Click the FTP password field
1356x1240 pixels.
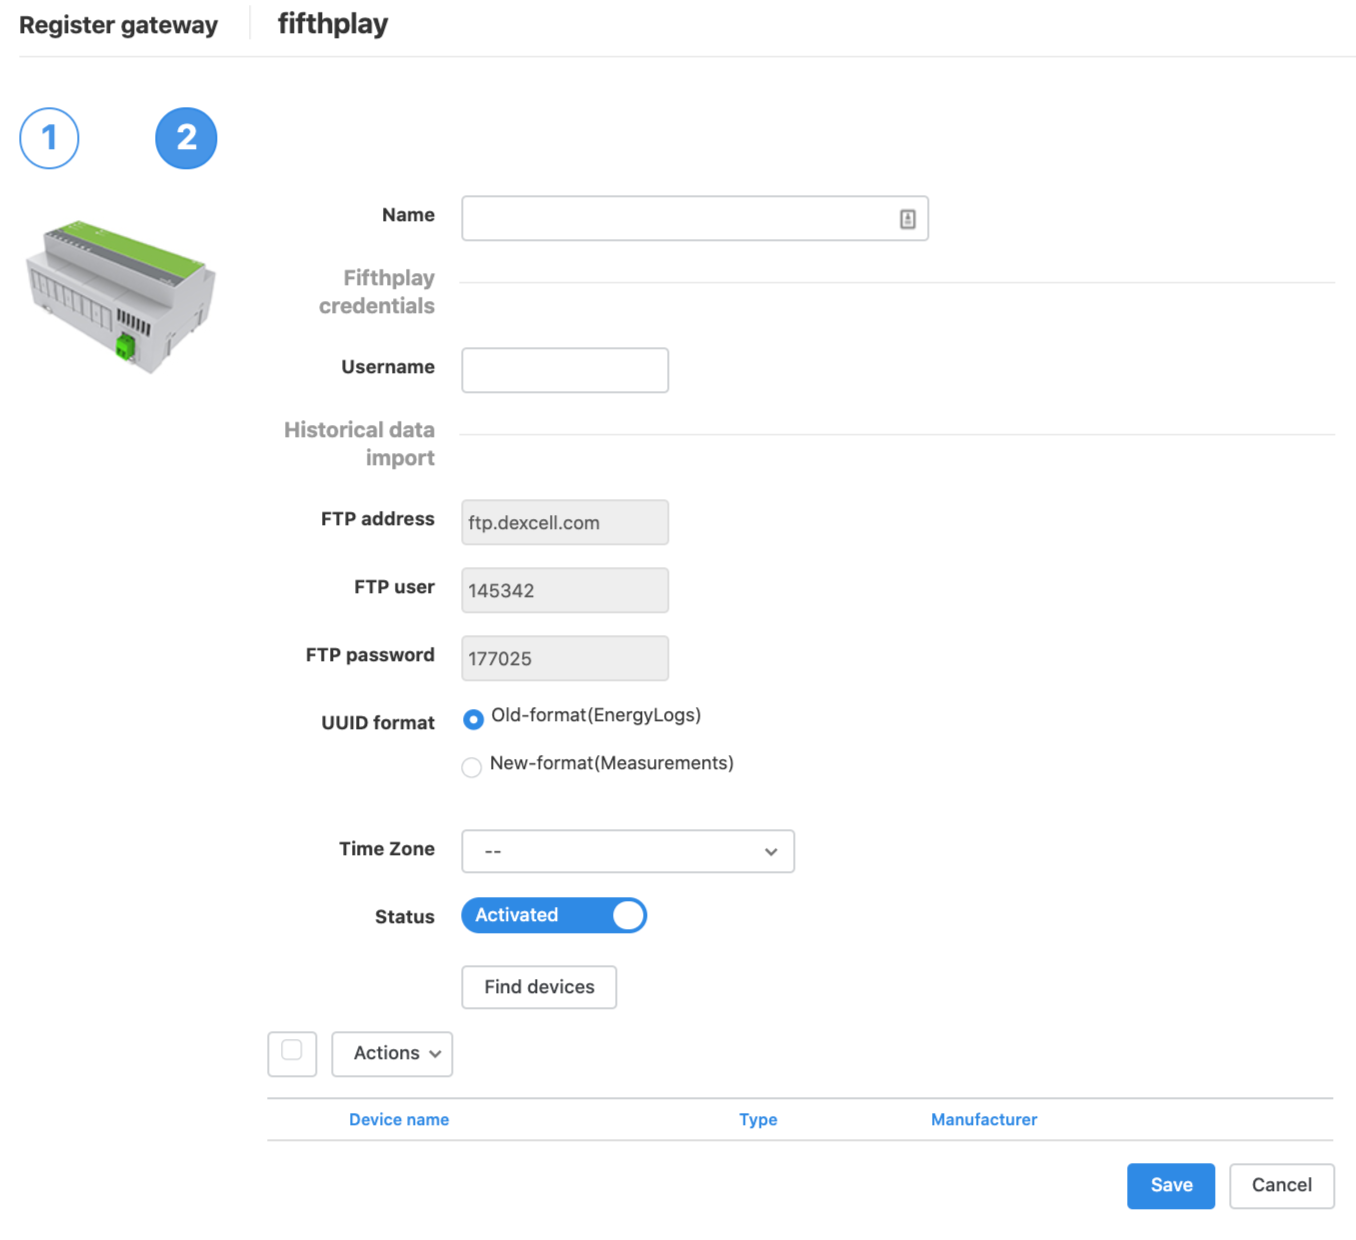565,658
